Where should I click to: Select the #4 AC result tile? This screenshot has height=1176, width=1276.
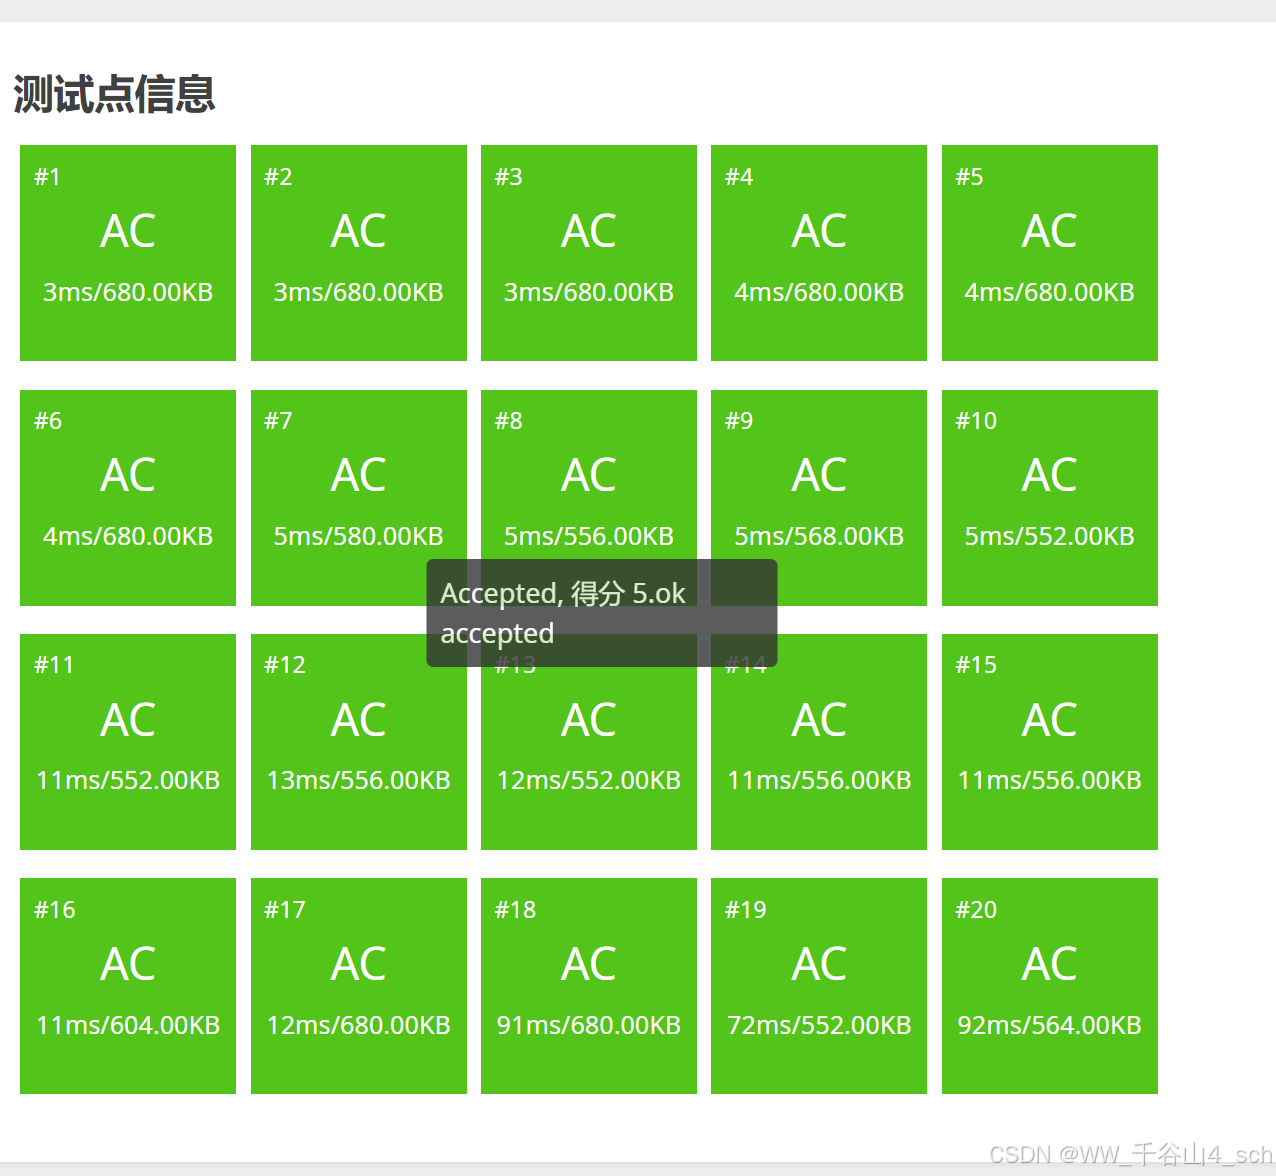pos(818,253)
